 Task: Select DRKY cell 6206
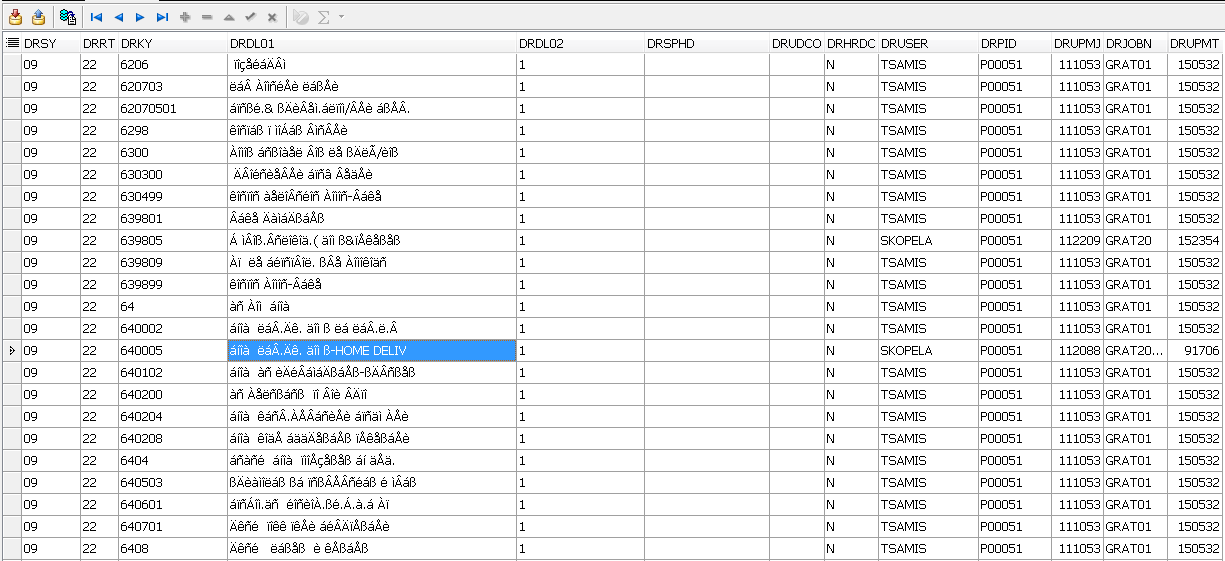click(x=172, y=65)
